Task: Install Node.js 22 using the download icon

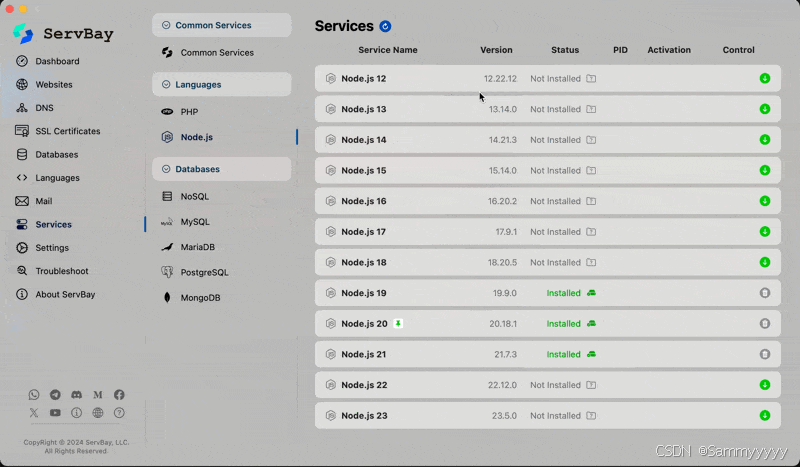Action: point(764,384)
